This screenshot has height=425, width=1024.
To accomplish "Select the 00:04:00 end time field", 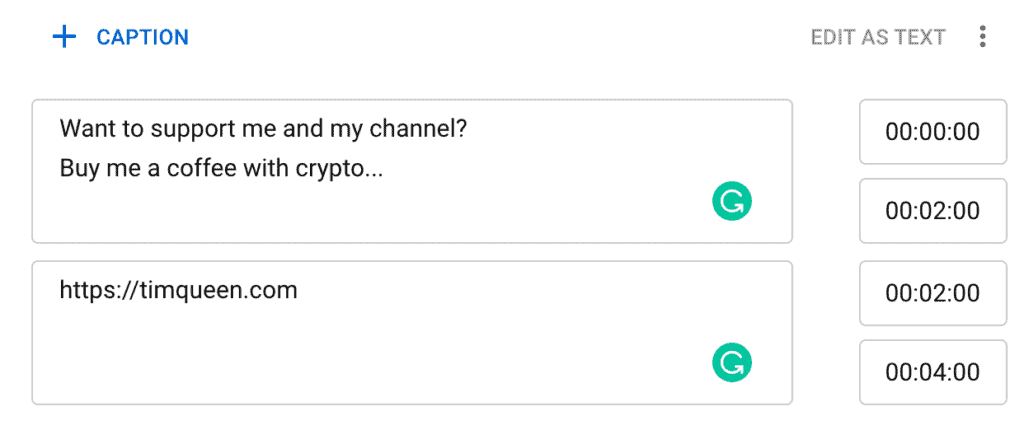I will pos(932,373).
